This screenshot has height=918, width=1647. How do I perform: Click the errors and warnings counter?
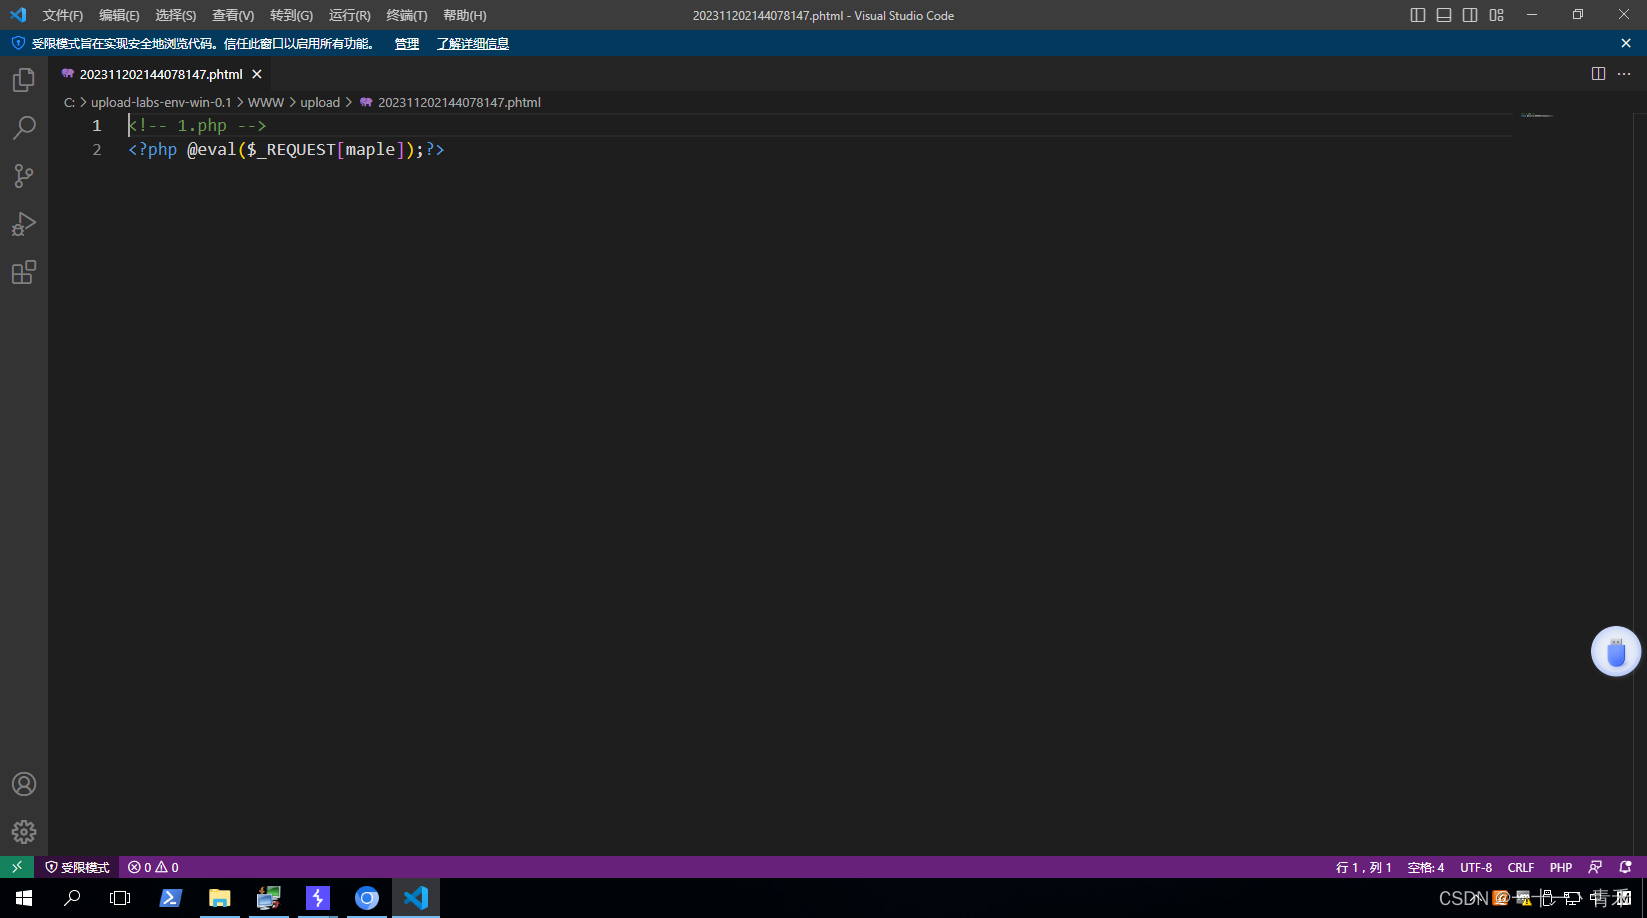tap(153, 867)
